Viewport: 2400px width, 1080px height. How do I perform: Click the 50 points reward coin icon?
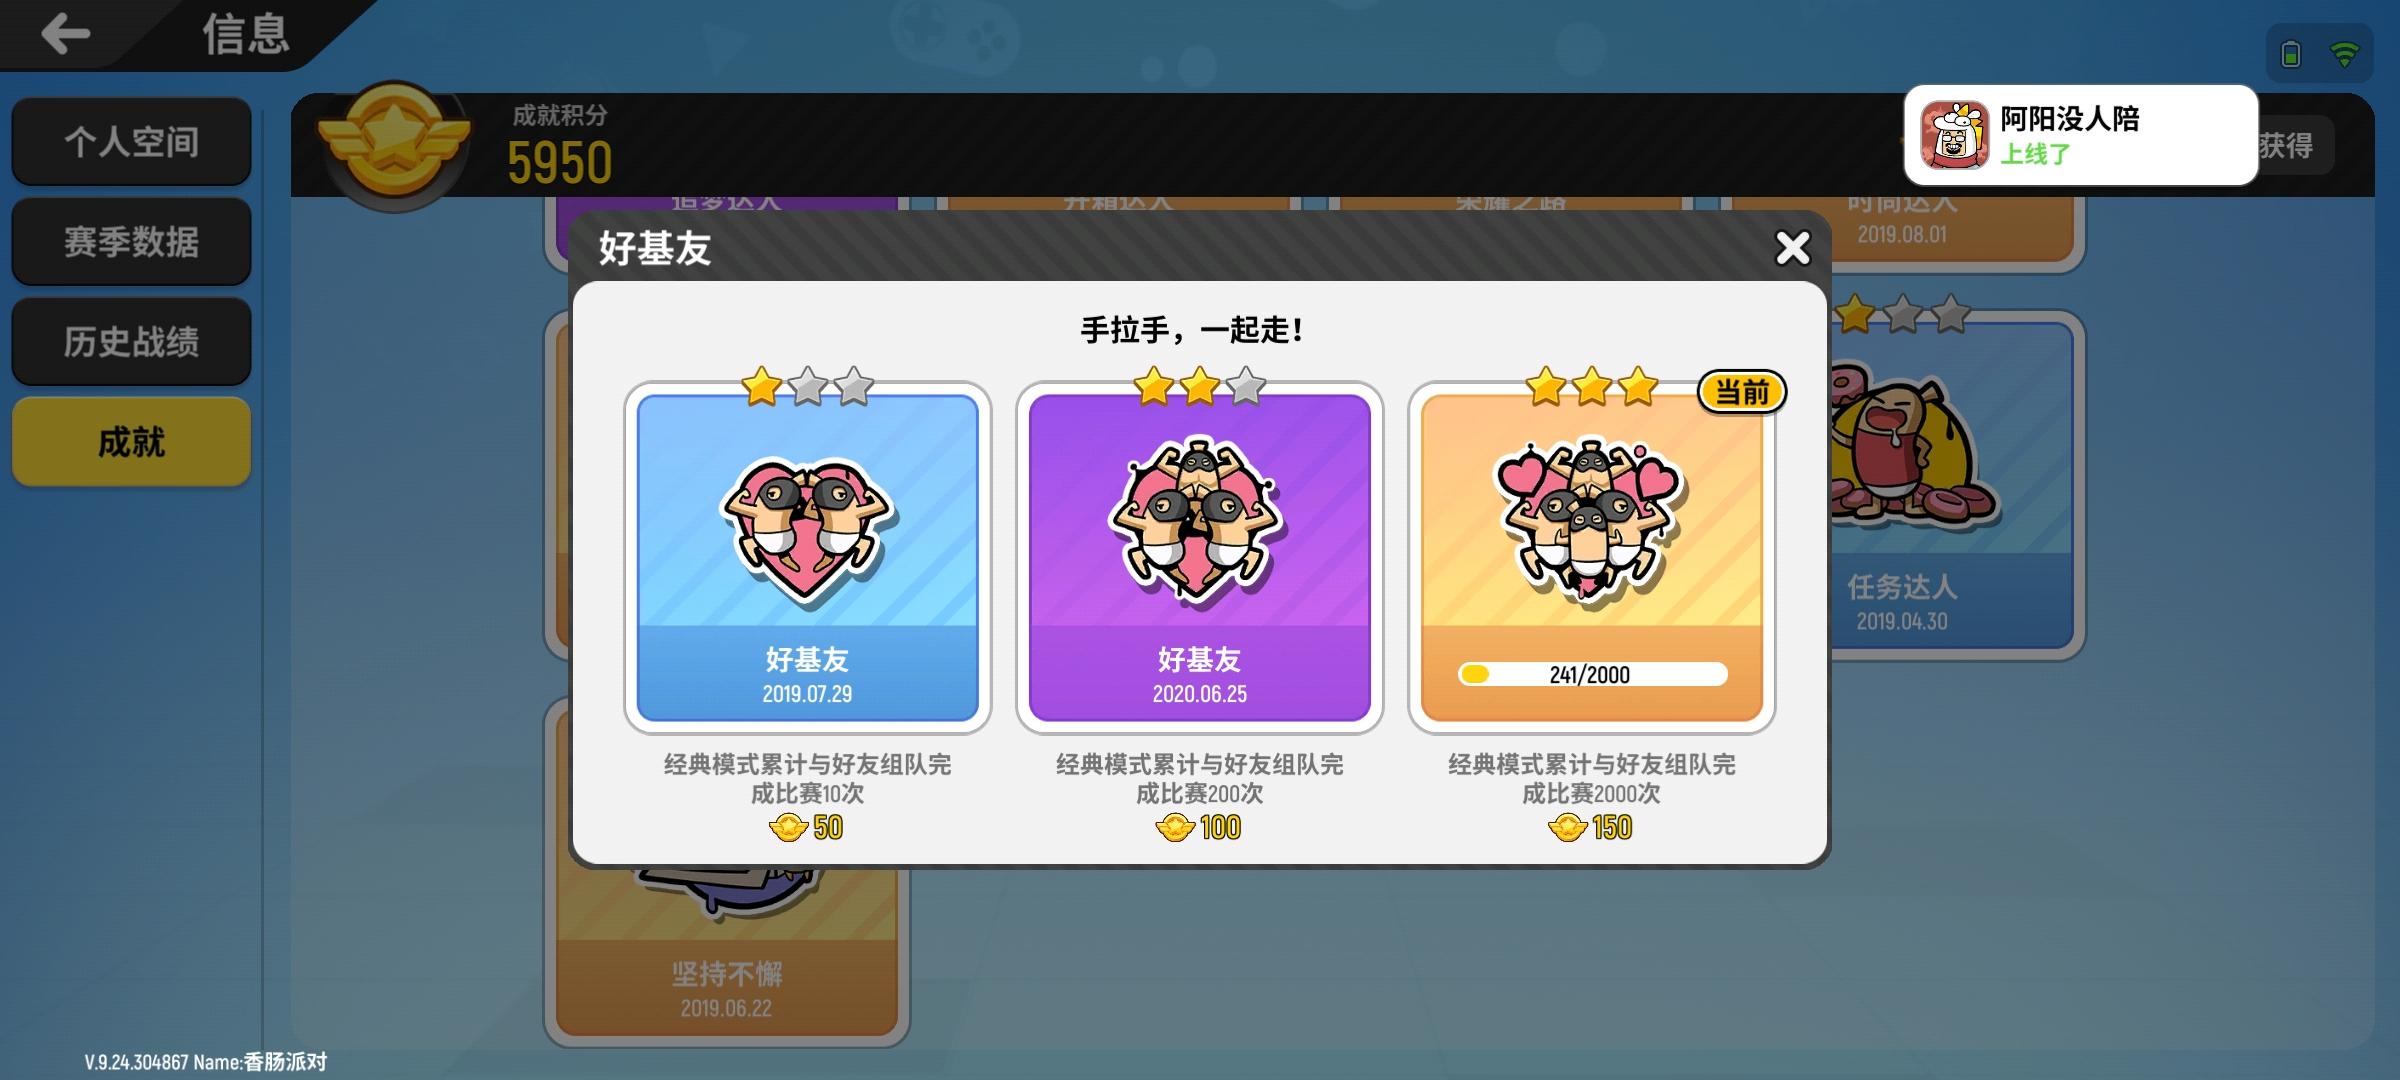788,827
